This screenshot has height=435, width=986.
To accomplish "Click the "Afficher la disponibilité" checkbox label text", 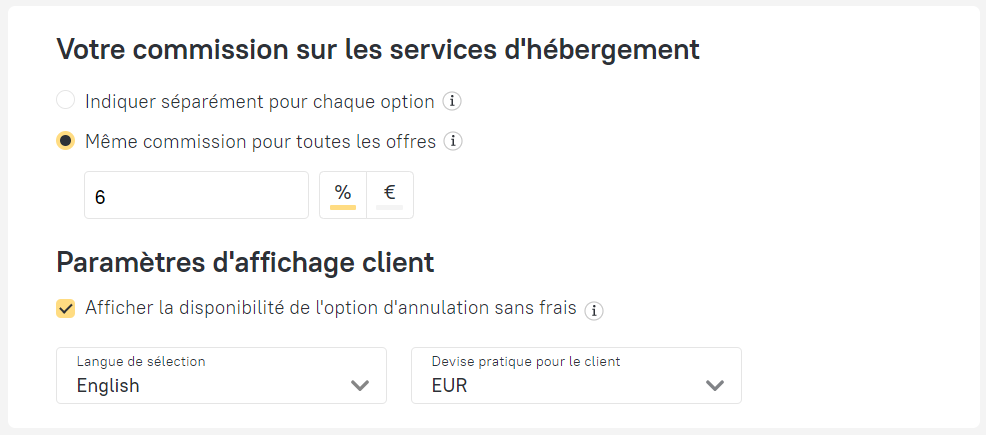I will (x=331, y=308).
